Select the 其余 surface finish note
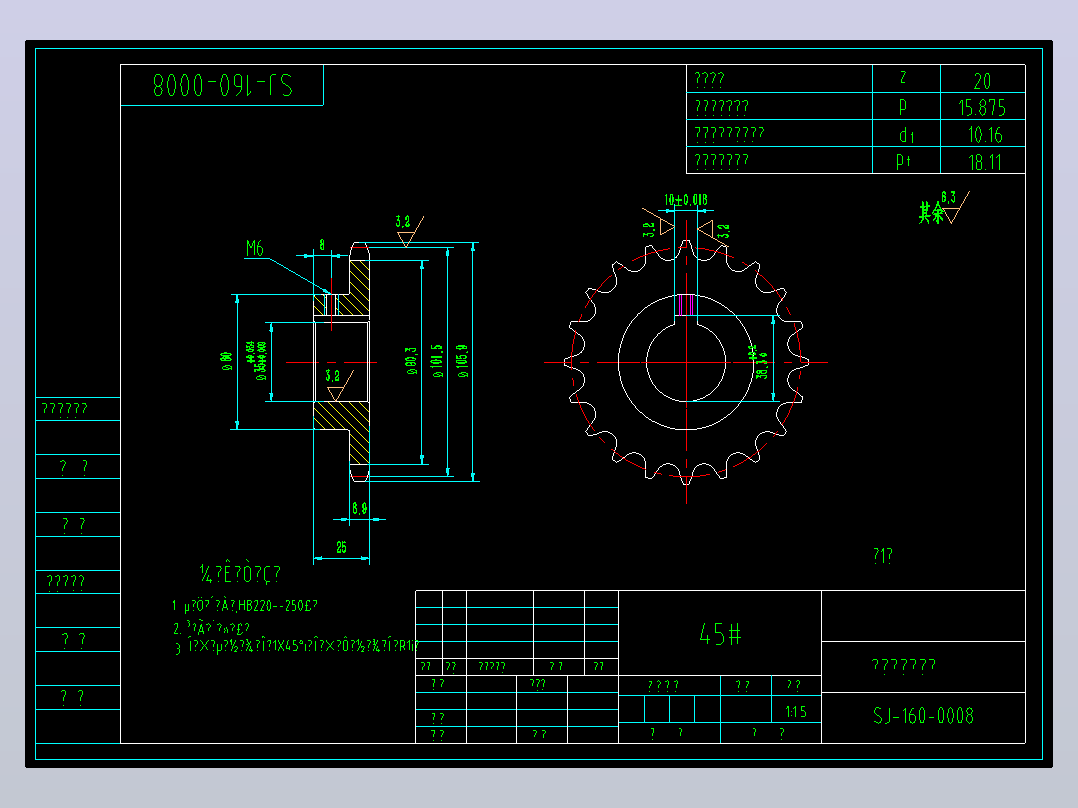1078x808 pixels. [x=932, y=213]
